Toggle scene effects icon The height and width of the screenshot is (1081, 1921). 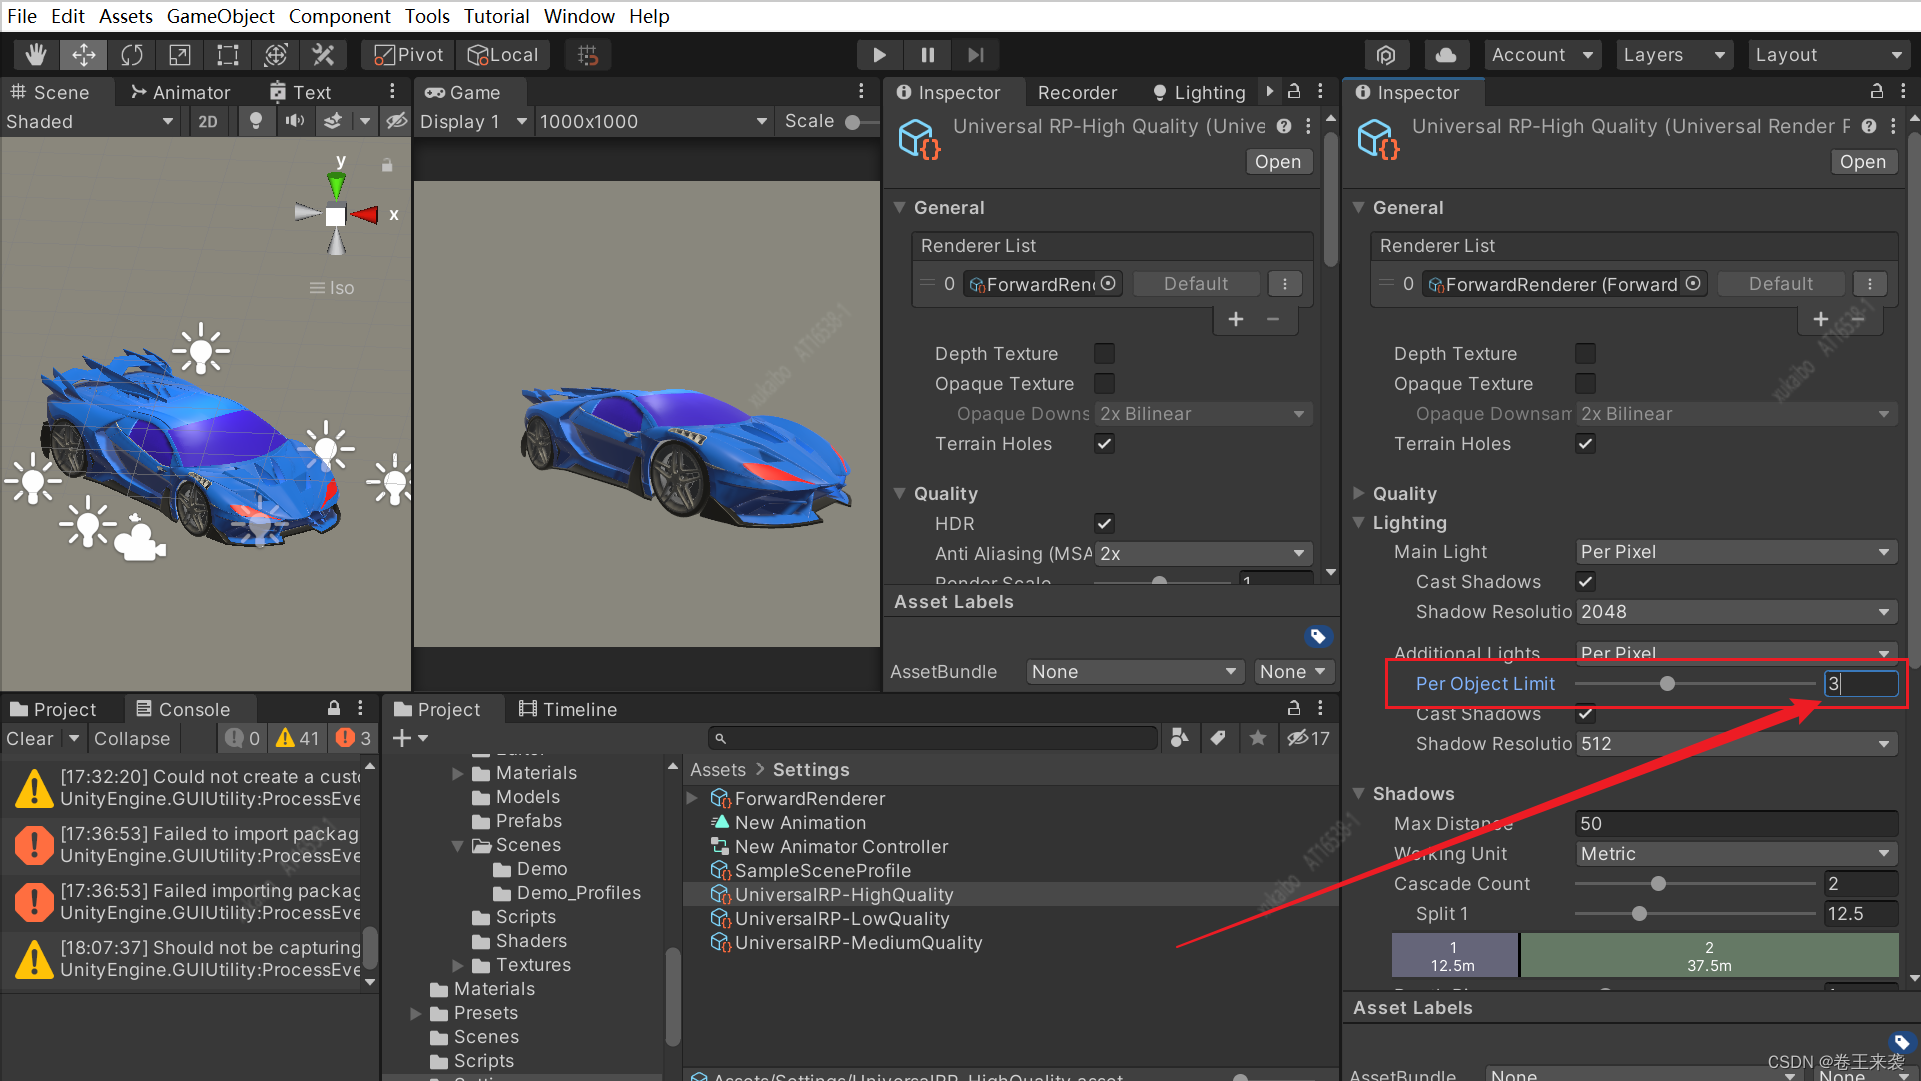pos(333,121)
